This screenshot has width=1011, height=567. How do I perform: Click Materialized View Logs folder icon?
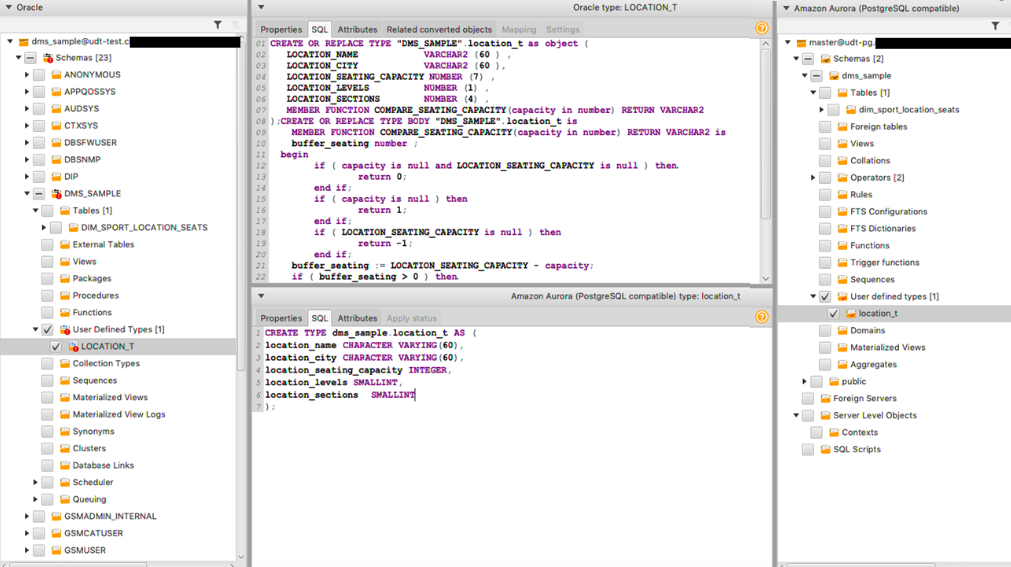click(x=64, y=414)
